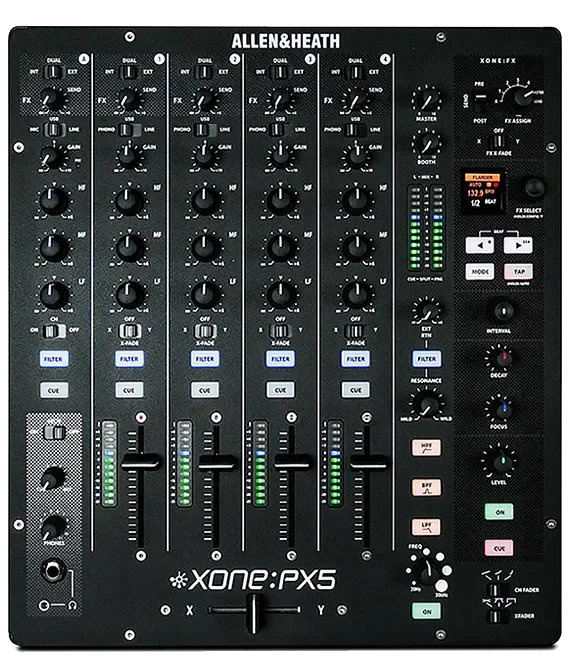Viewport: 570px width, 666px height.
Task: Click the filter FREQ knob
Action: [x=427, y=570]
